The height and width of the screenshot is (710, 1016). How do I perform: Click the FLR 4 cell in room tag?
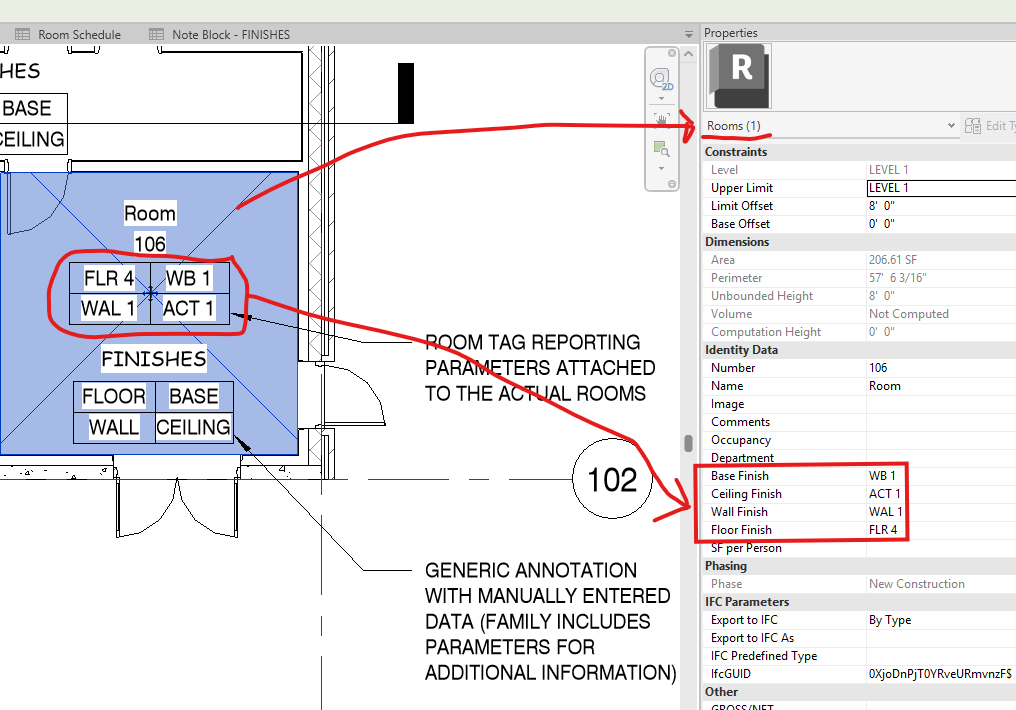click(x=110, y=278)
